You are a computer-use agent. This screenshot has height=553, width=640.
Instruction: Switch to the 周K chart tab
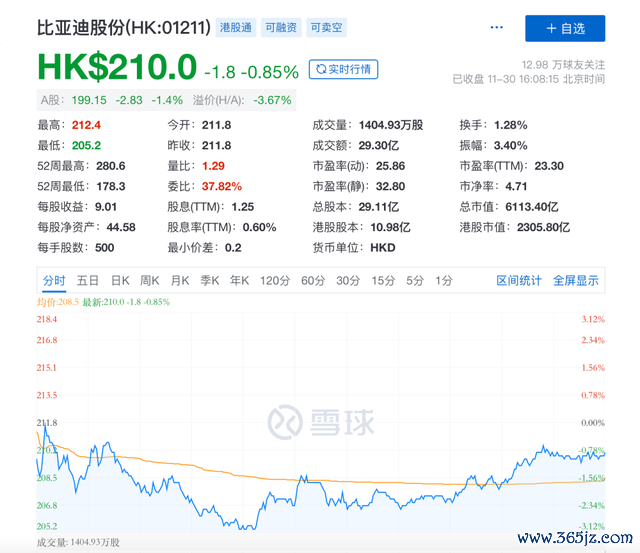tap(149, 280)
